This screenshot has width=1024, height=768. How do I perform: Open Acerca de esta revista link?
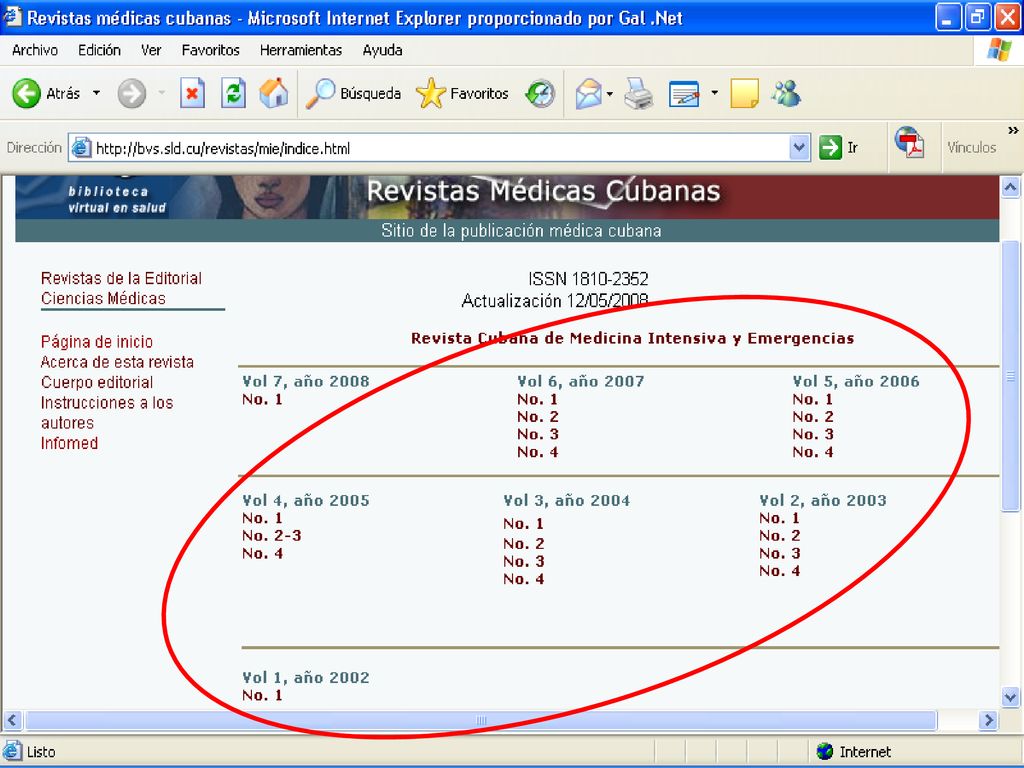pyautogui.click(x=118, y=362)
